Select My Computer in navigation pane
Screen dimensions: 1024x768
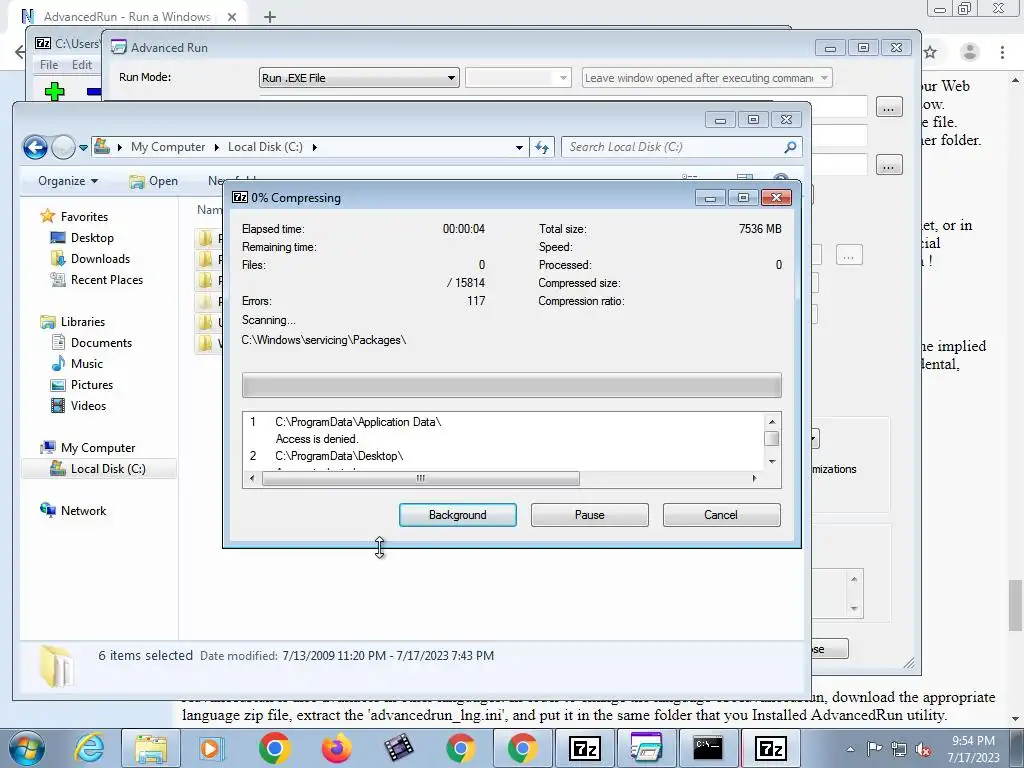click(98, 448)
